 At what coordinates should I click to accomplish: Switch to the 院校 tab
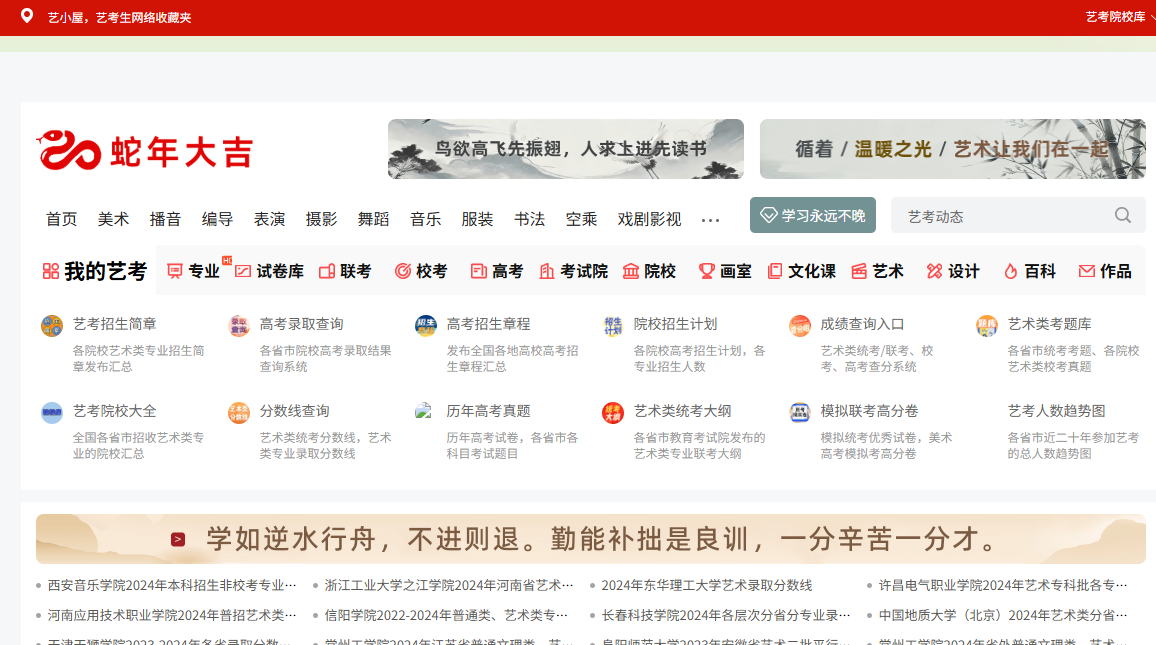pyautogui.click(x=649, y=271)
